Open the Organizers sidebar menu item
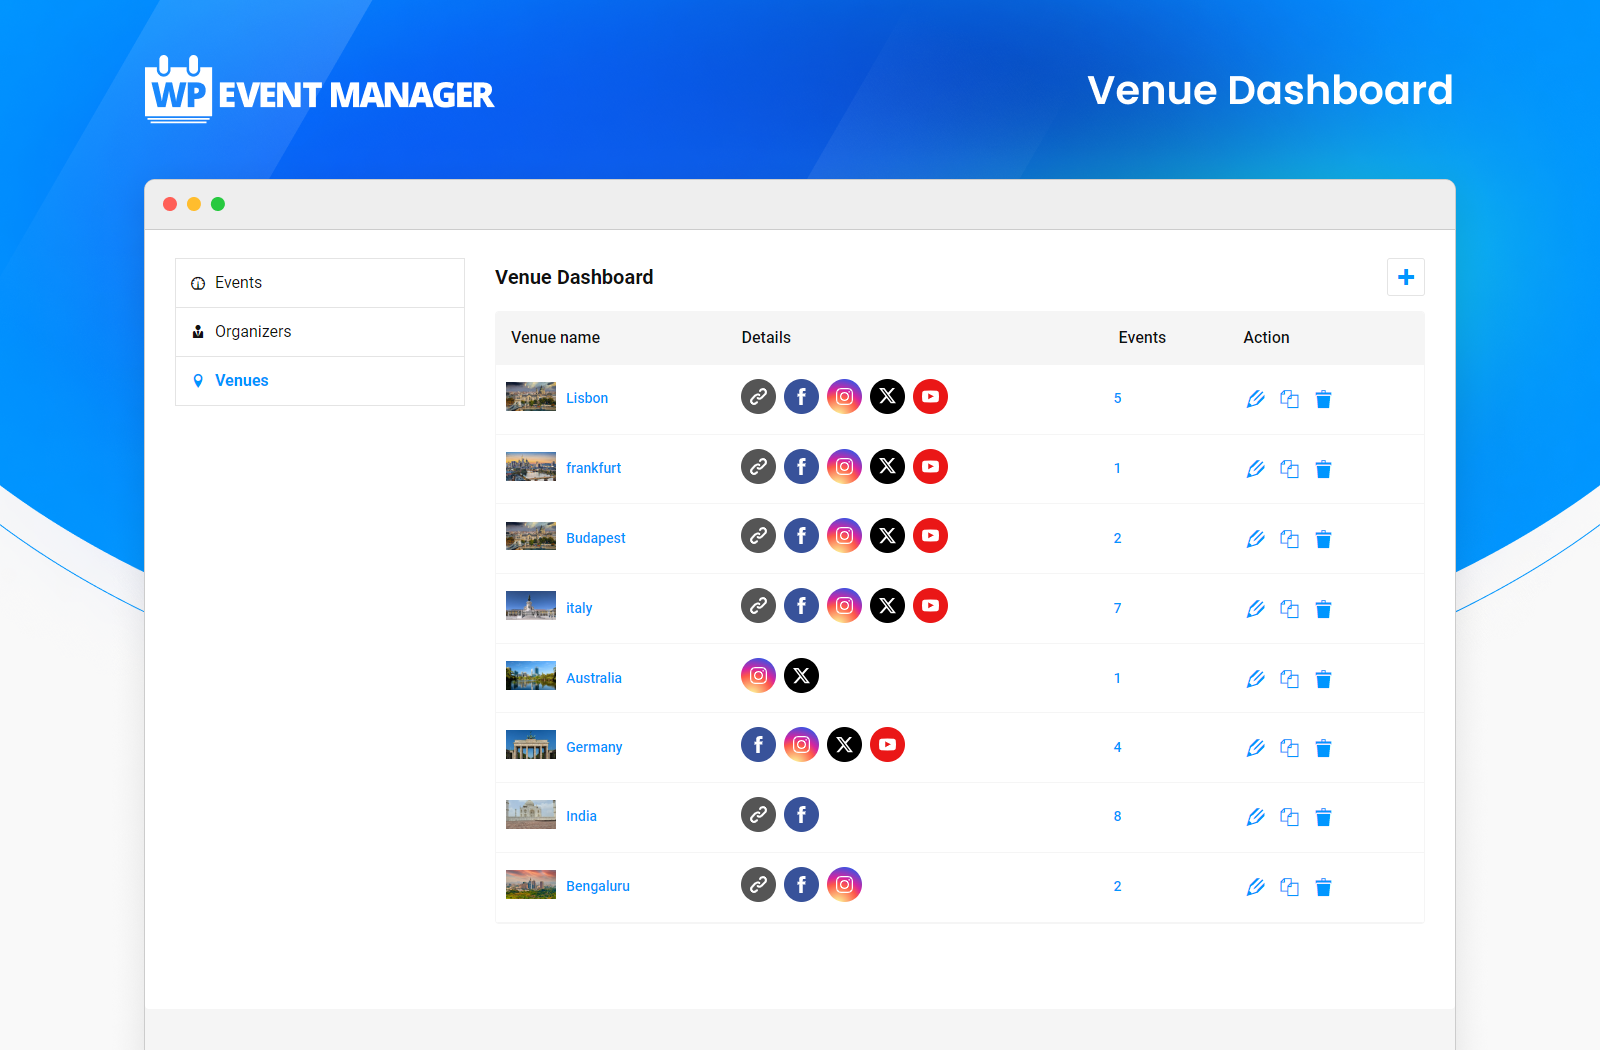This screenshot has width=1600, height=1050. (x=320, y=332)
